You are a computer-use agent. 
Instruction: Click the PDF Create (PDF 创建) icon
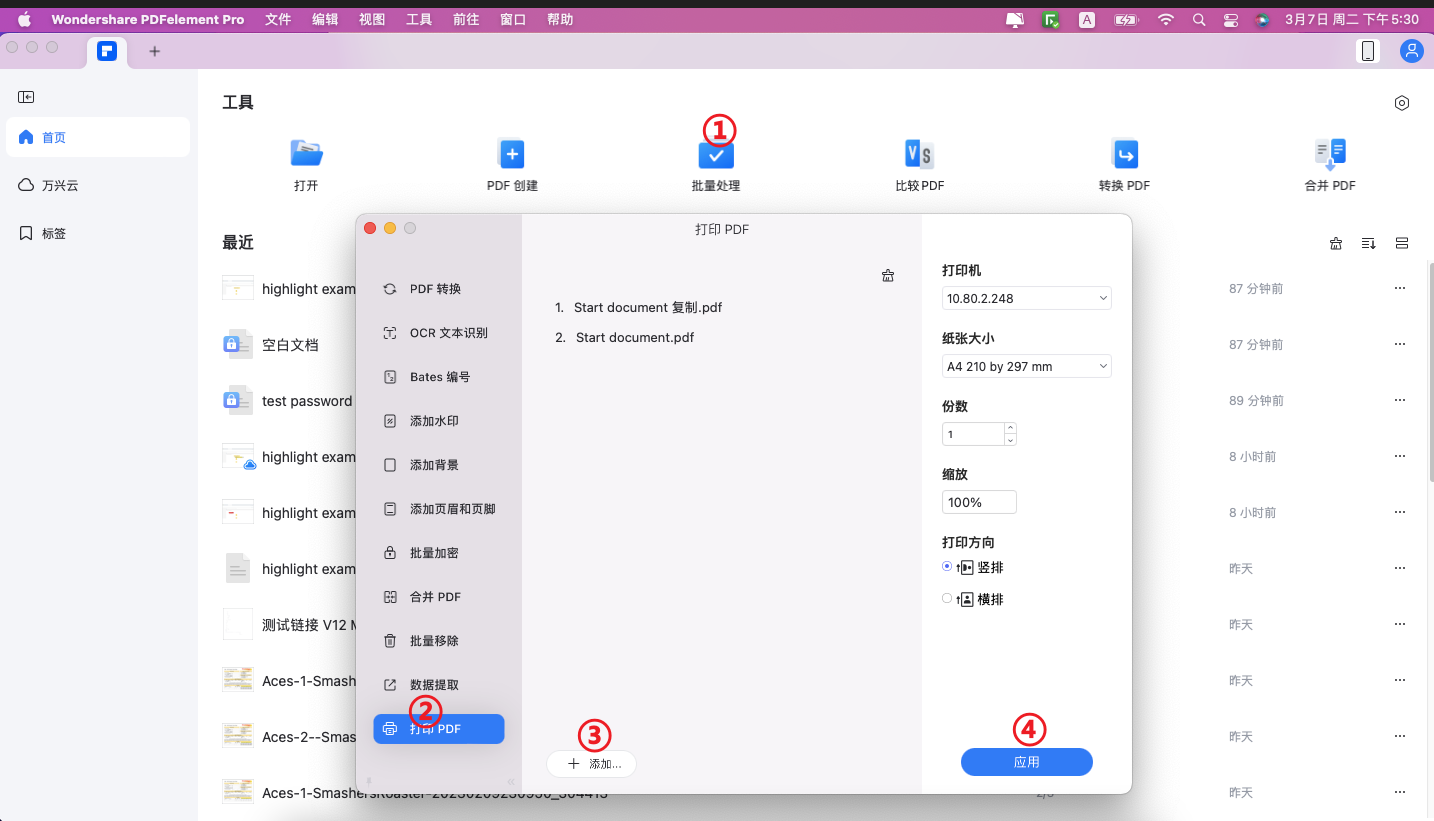(x=511, y=154)
